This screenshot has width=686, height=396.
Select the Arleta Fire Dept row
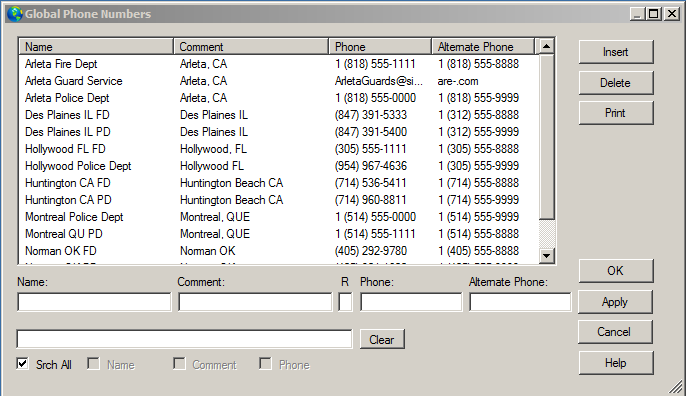[x=279, y=64]
